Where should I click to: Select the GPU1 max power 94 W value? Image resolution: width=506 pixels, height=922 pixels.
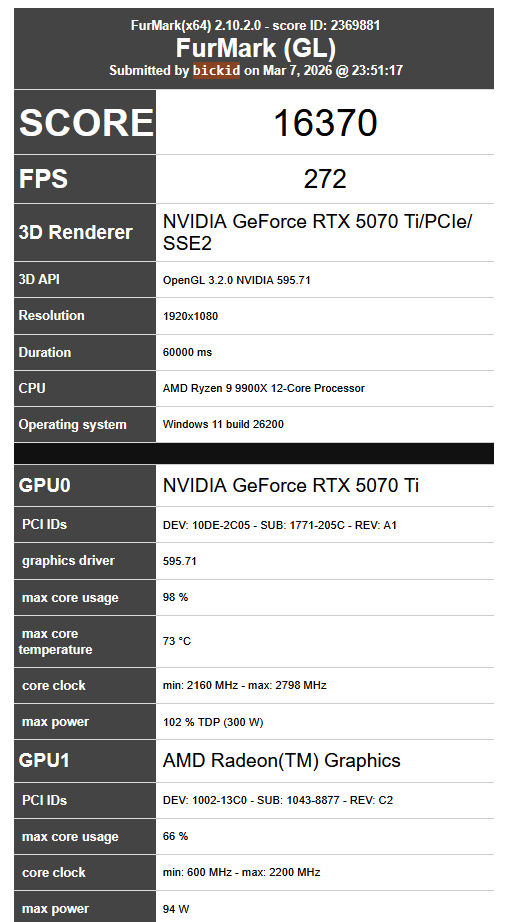(176, 909)
